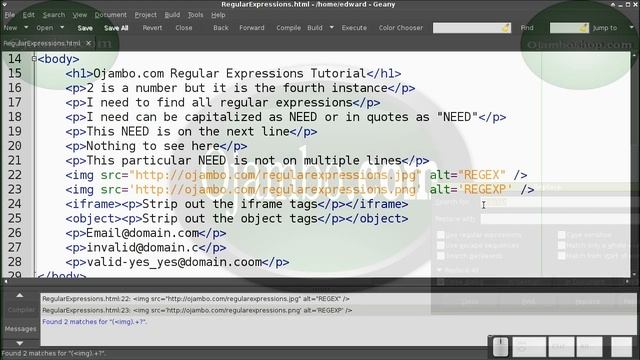The height and width of the screenshot is (360, 640).
Task: Toggle faded 'Search backwards' checkbox
Action: pyautogui.click(x=440, y=256)
